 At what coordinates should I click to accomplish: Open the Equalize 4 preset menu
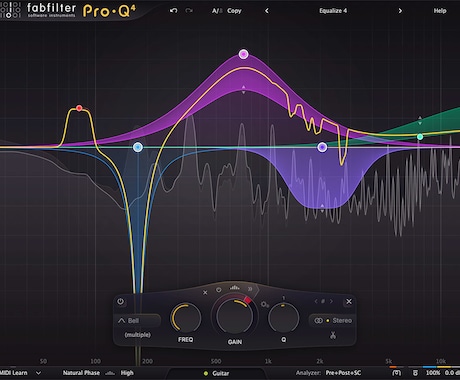pos(333,11)
